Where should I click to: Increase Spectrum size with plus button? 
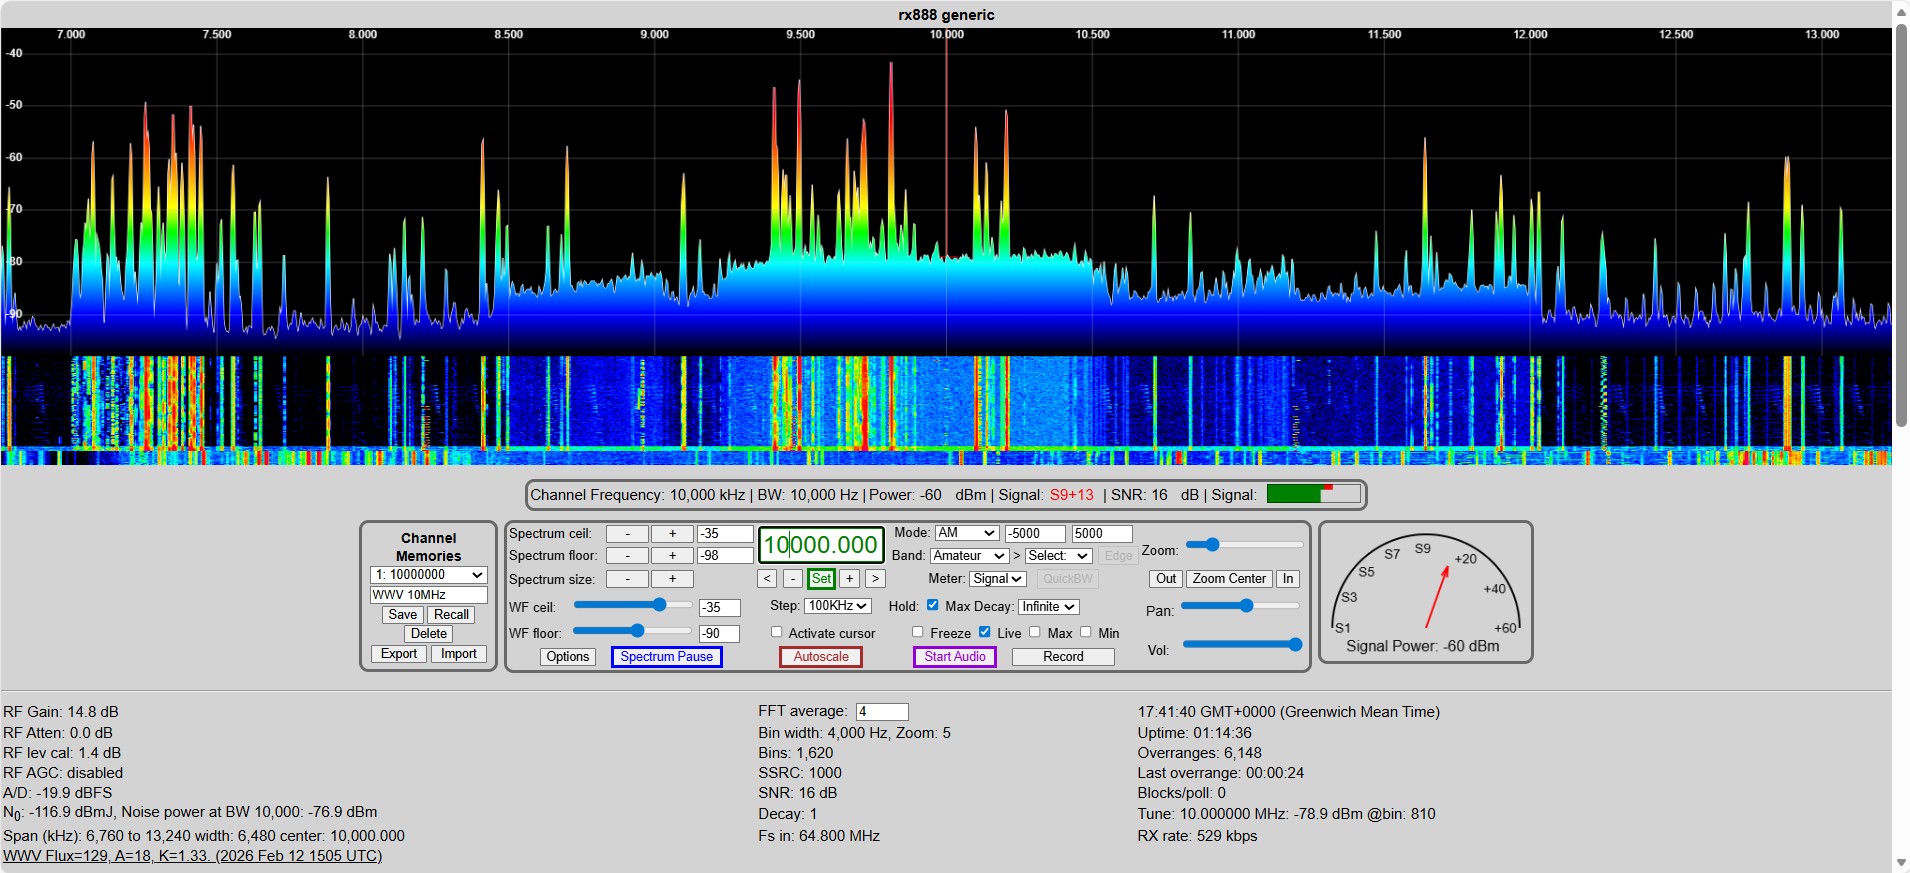tap(672, 579)
